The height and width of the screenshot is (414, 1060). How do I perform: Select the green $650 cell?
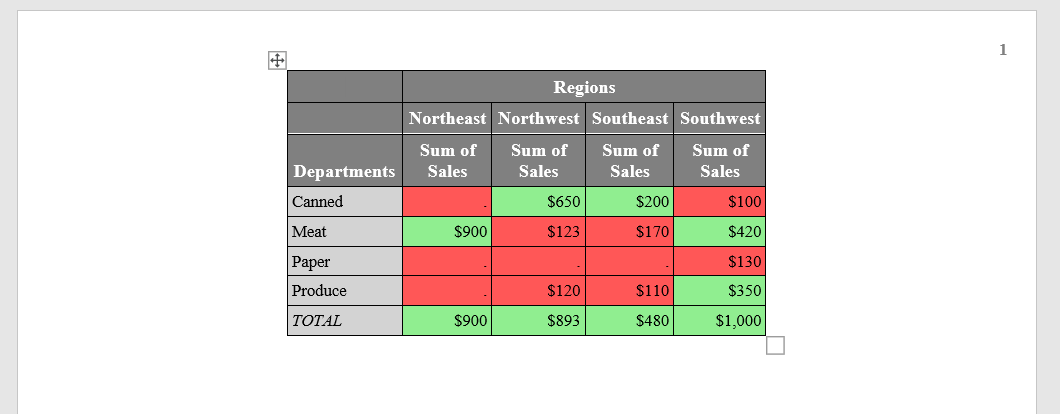pos(538,202)
